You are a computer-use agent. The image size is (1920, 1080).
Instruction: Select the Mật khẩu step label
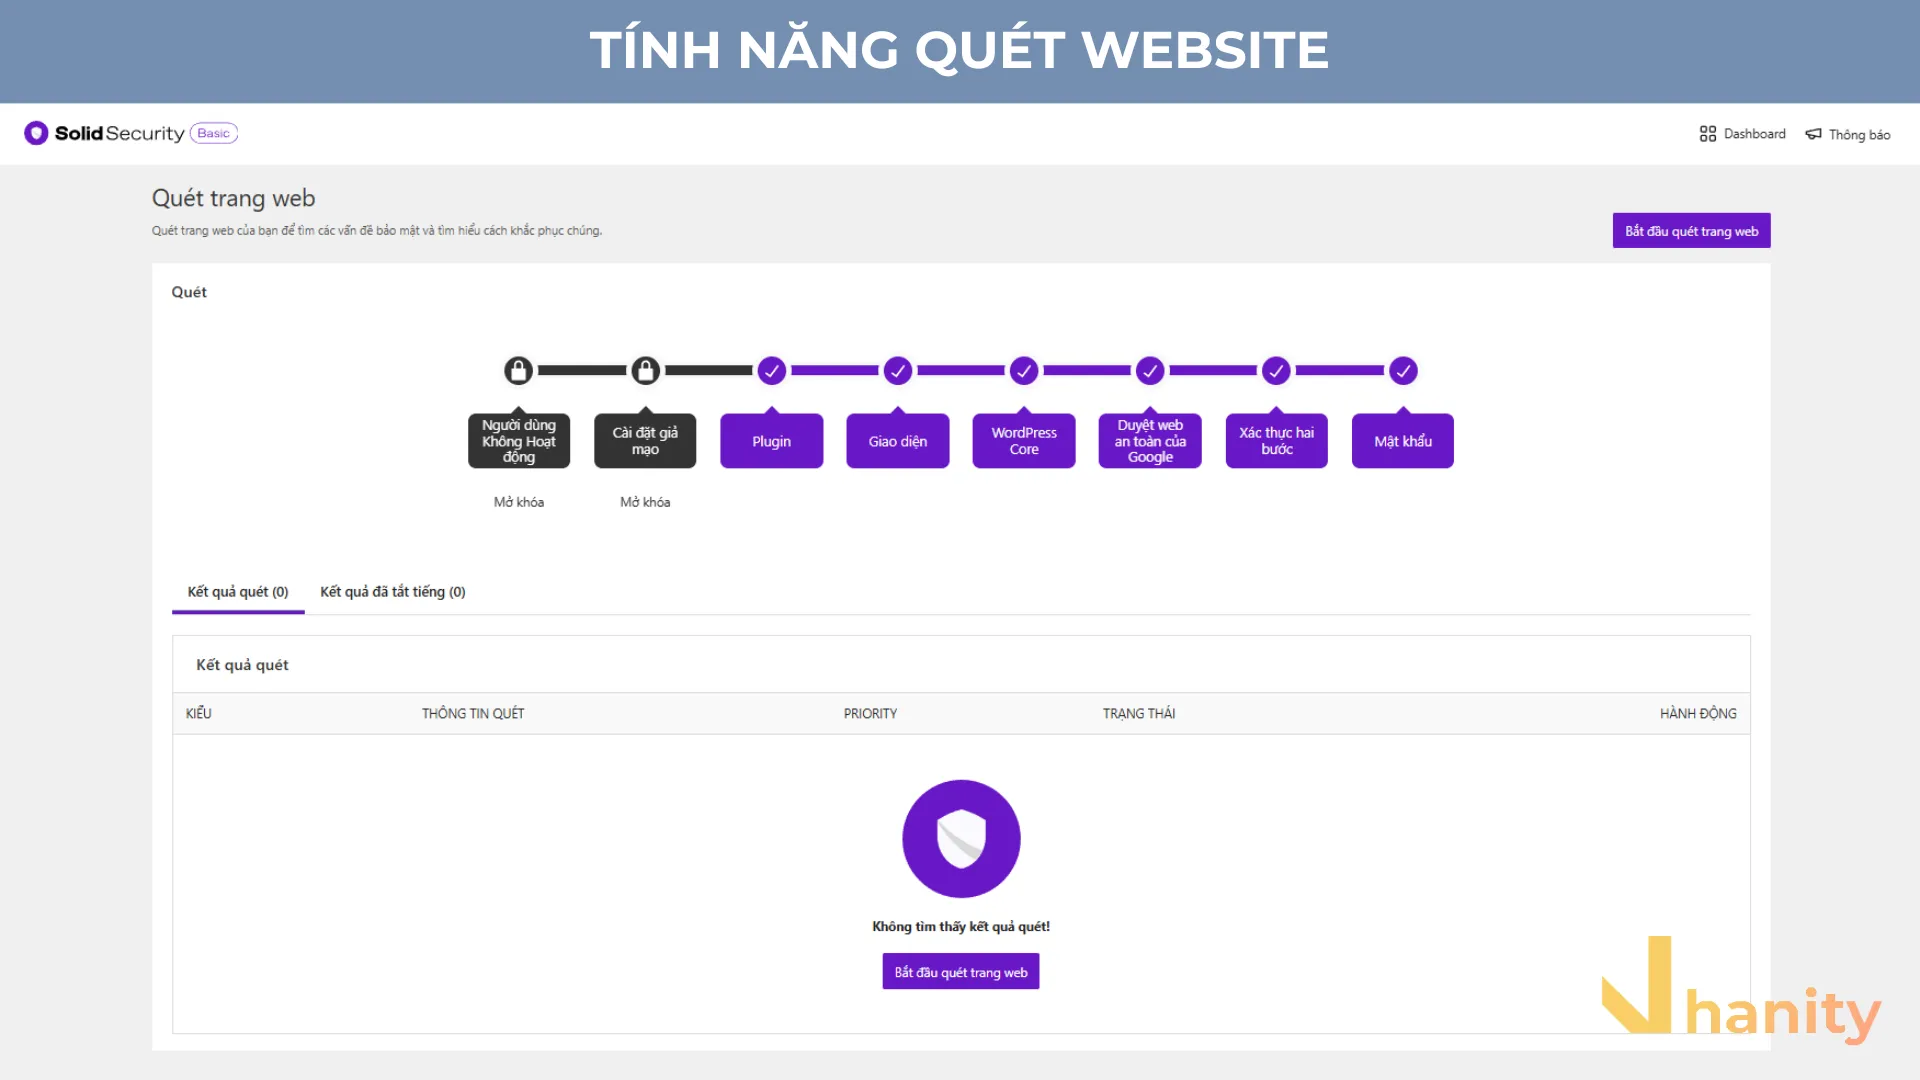click(x=1403, y=441)
